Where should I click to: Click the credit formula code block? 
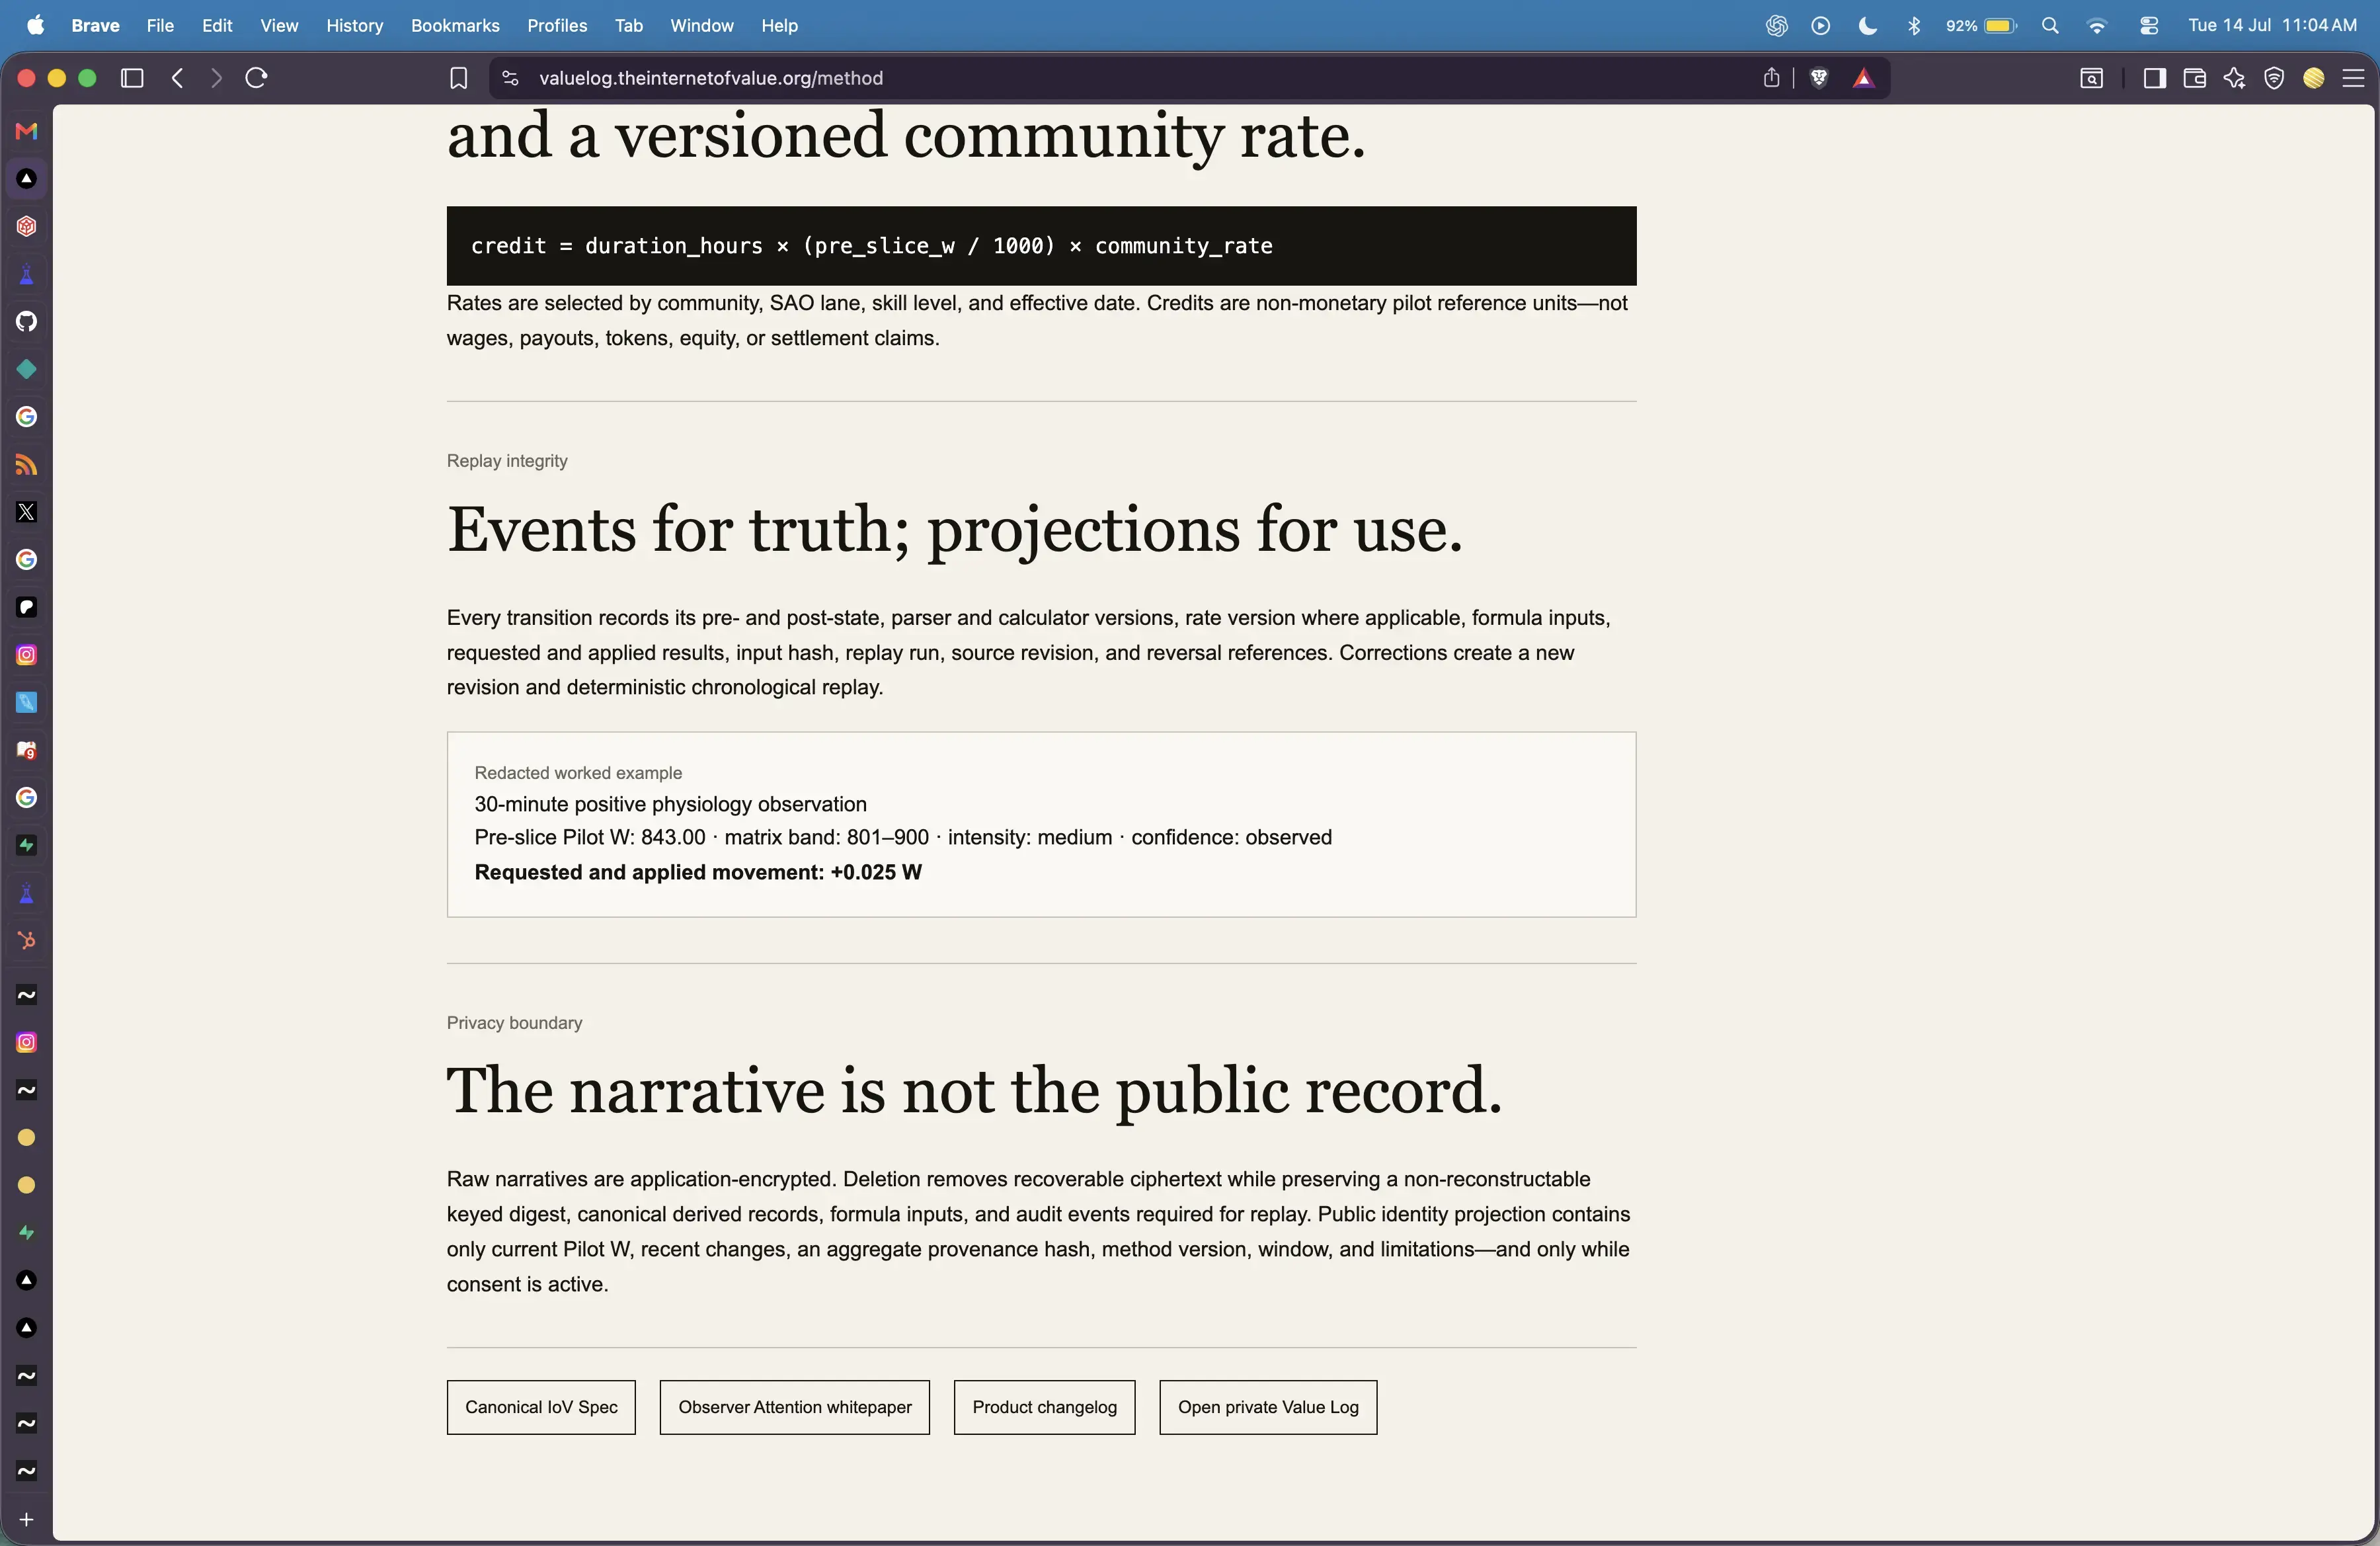click(1041, 246)
